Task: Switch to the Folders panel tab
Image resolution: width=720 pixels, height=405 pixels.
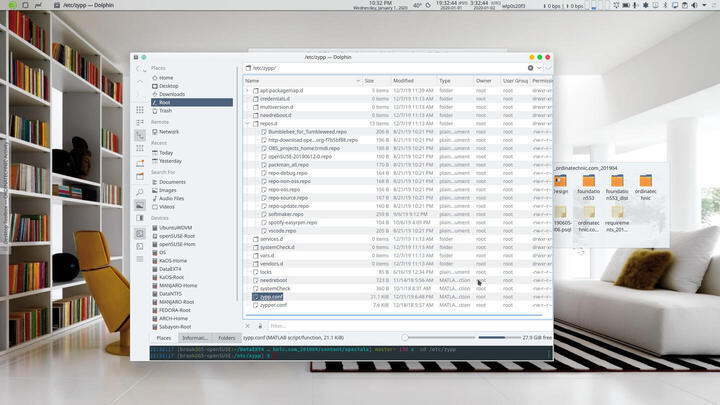Action: (226, 338)
